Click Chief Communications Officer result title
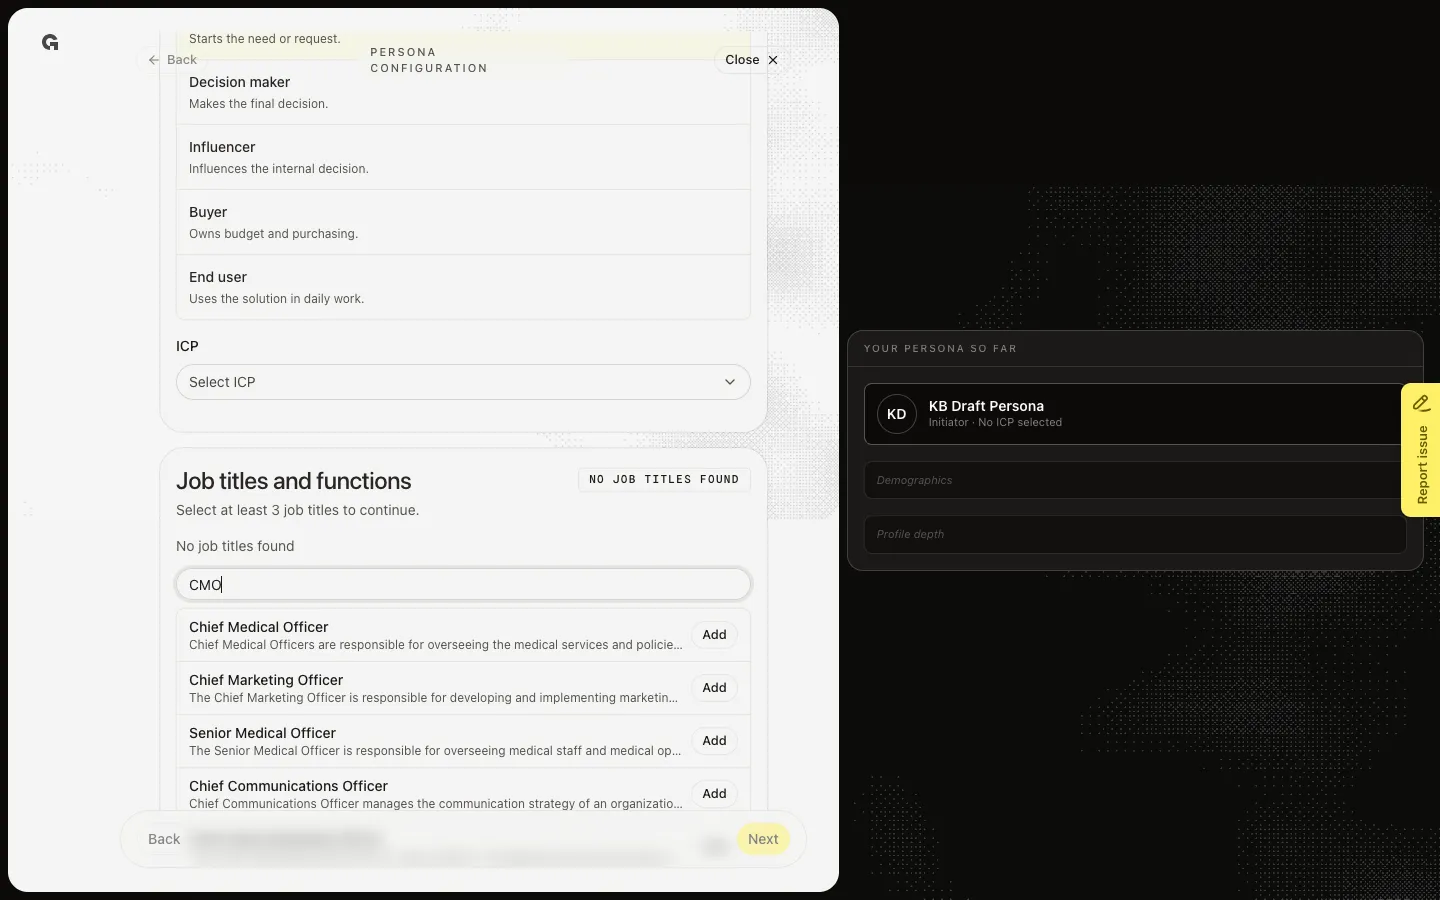The width and height of the screenshot is (1440, 900). click(x=288, y=786)
